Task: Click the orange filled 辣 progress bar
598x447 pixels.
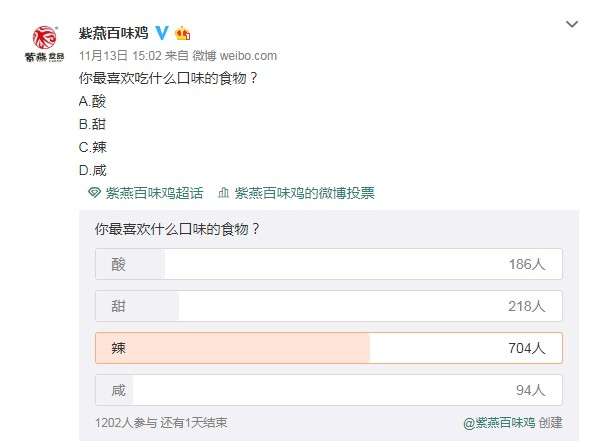Action: 232,348
